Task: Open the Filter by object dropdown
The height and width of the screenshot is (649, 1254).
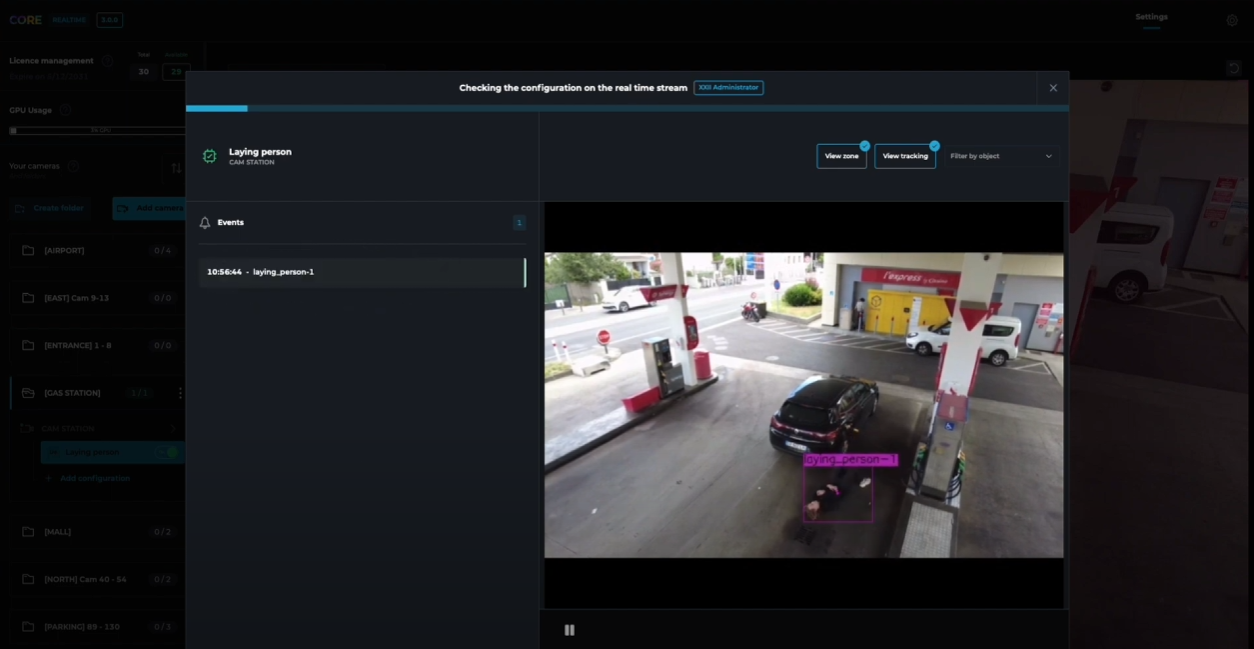Action: click(1001, 156)
